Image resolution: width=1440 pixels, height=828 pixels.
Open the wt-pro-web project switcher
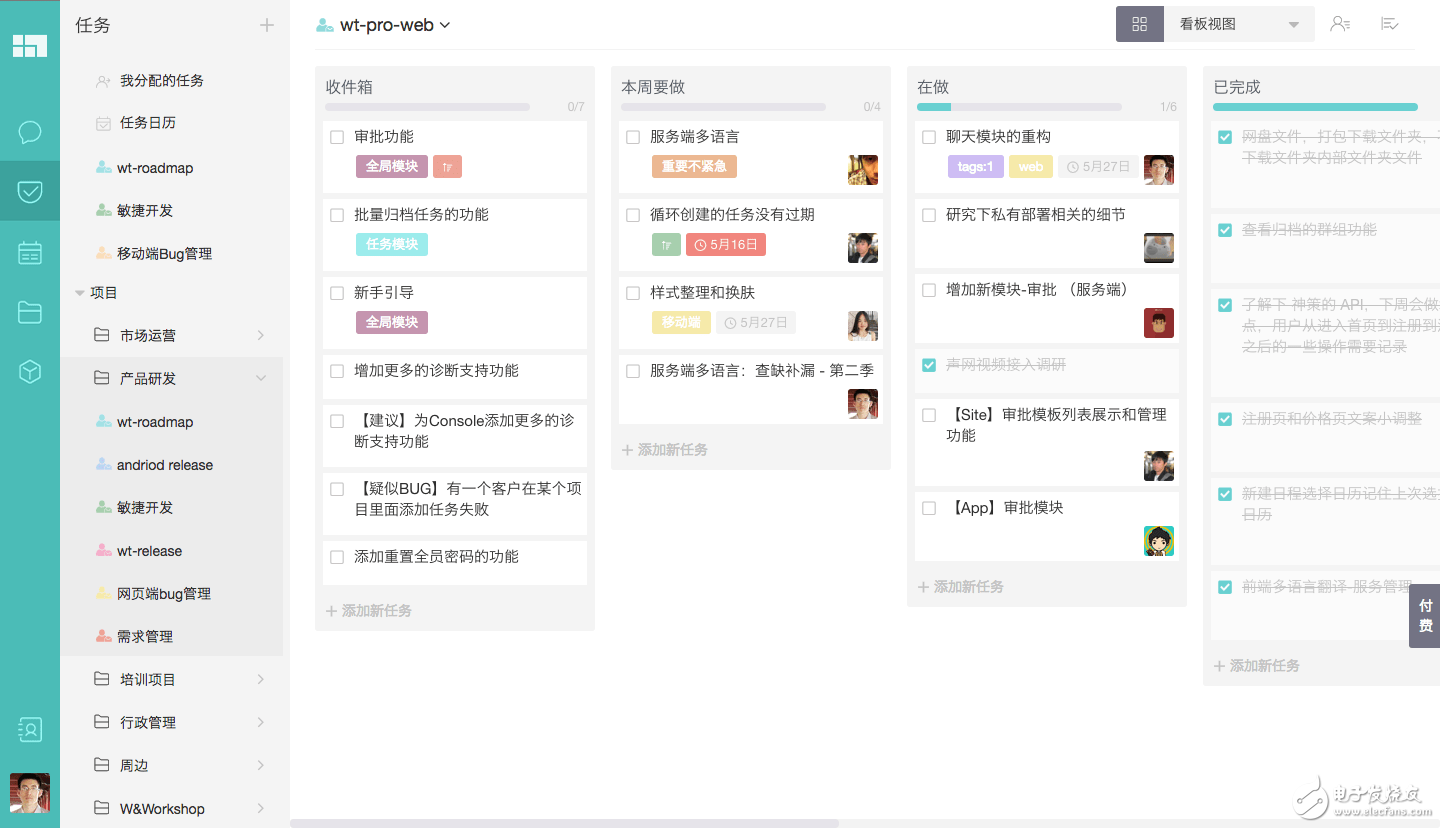384,24
